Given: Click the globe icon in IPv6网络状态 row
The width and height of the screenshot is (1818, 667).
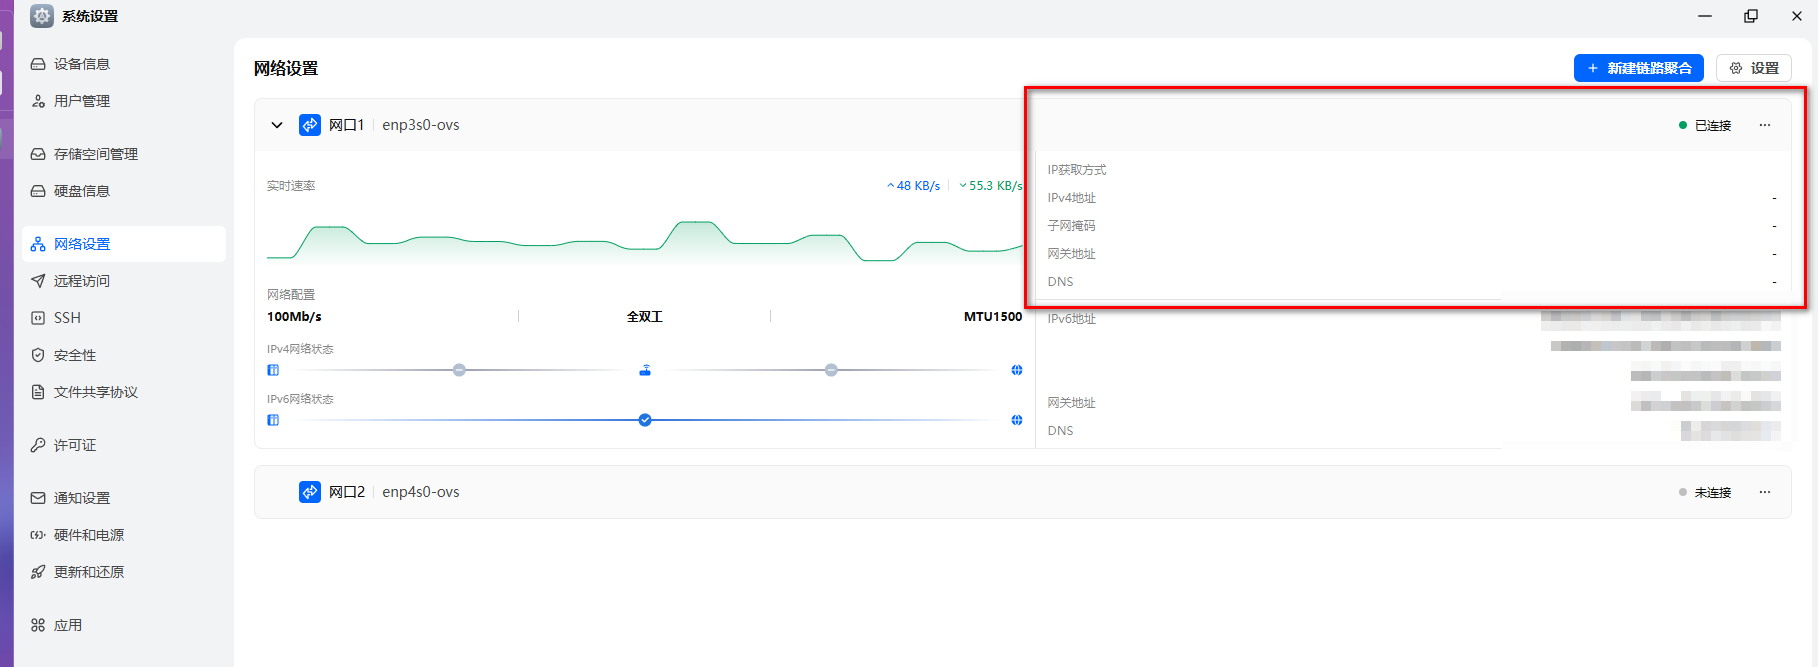Looking at the screenshot, I should click(x=1017, y=420).
